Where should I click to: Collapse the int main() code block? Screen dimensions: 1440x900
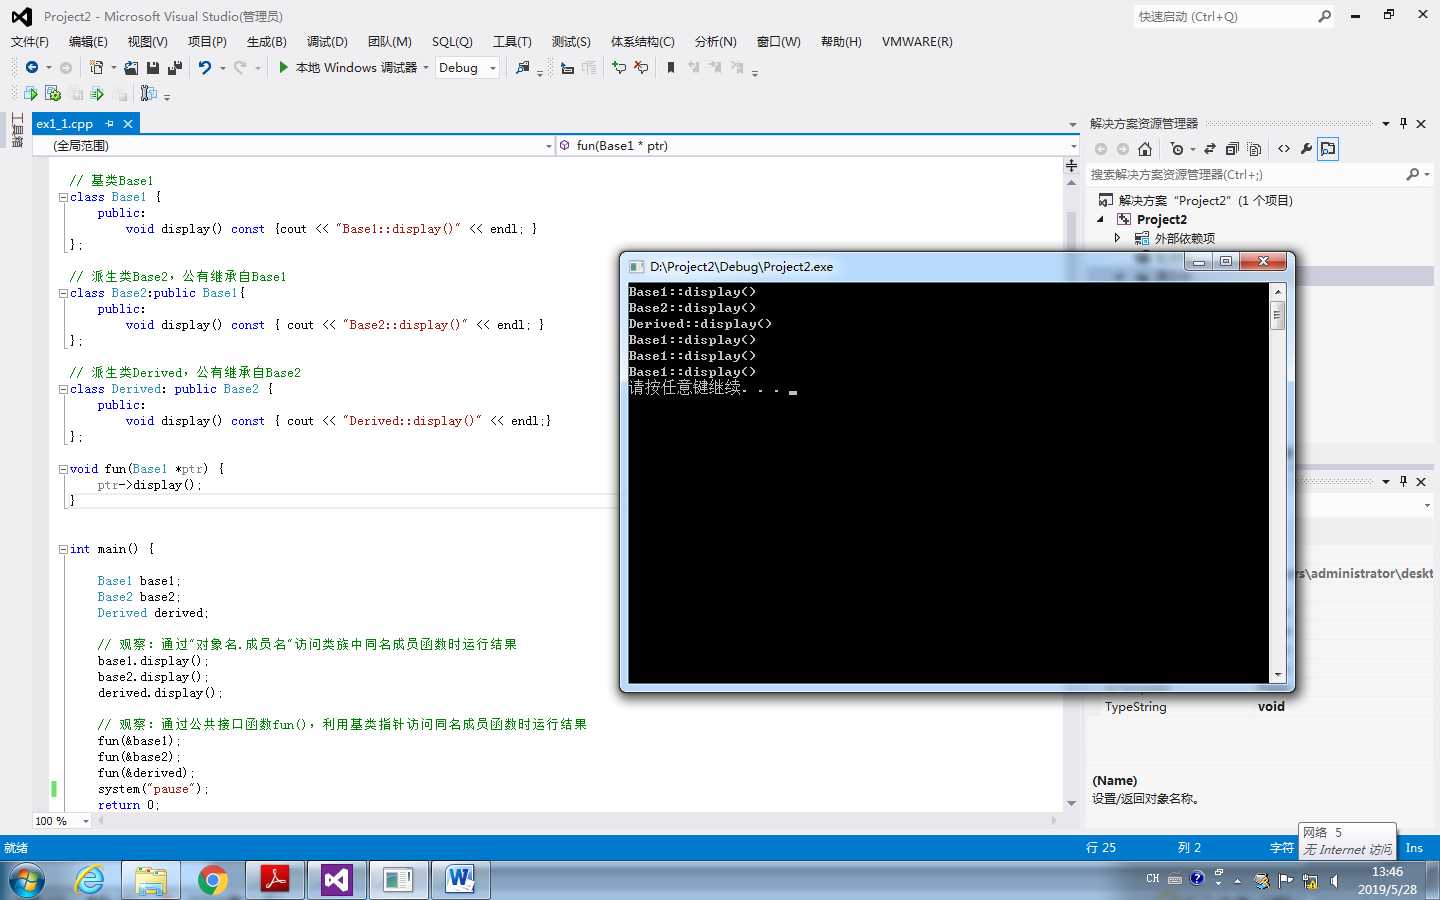63,549
